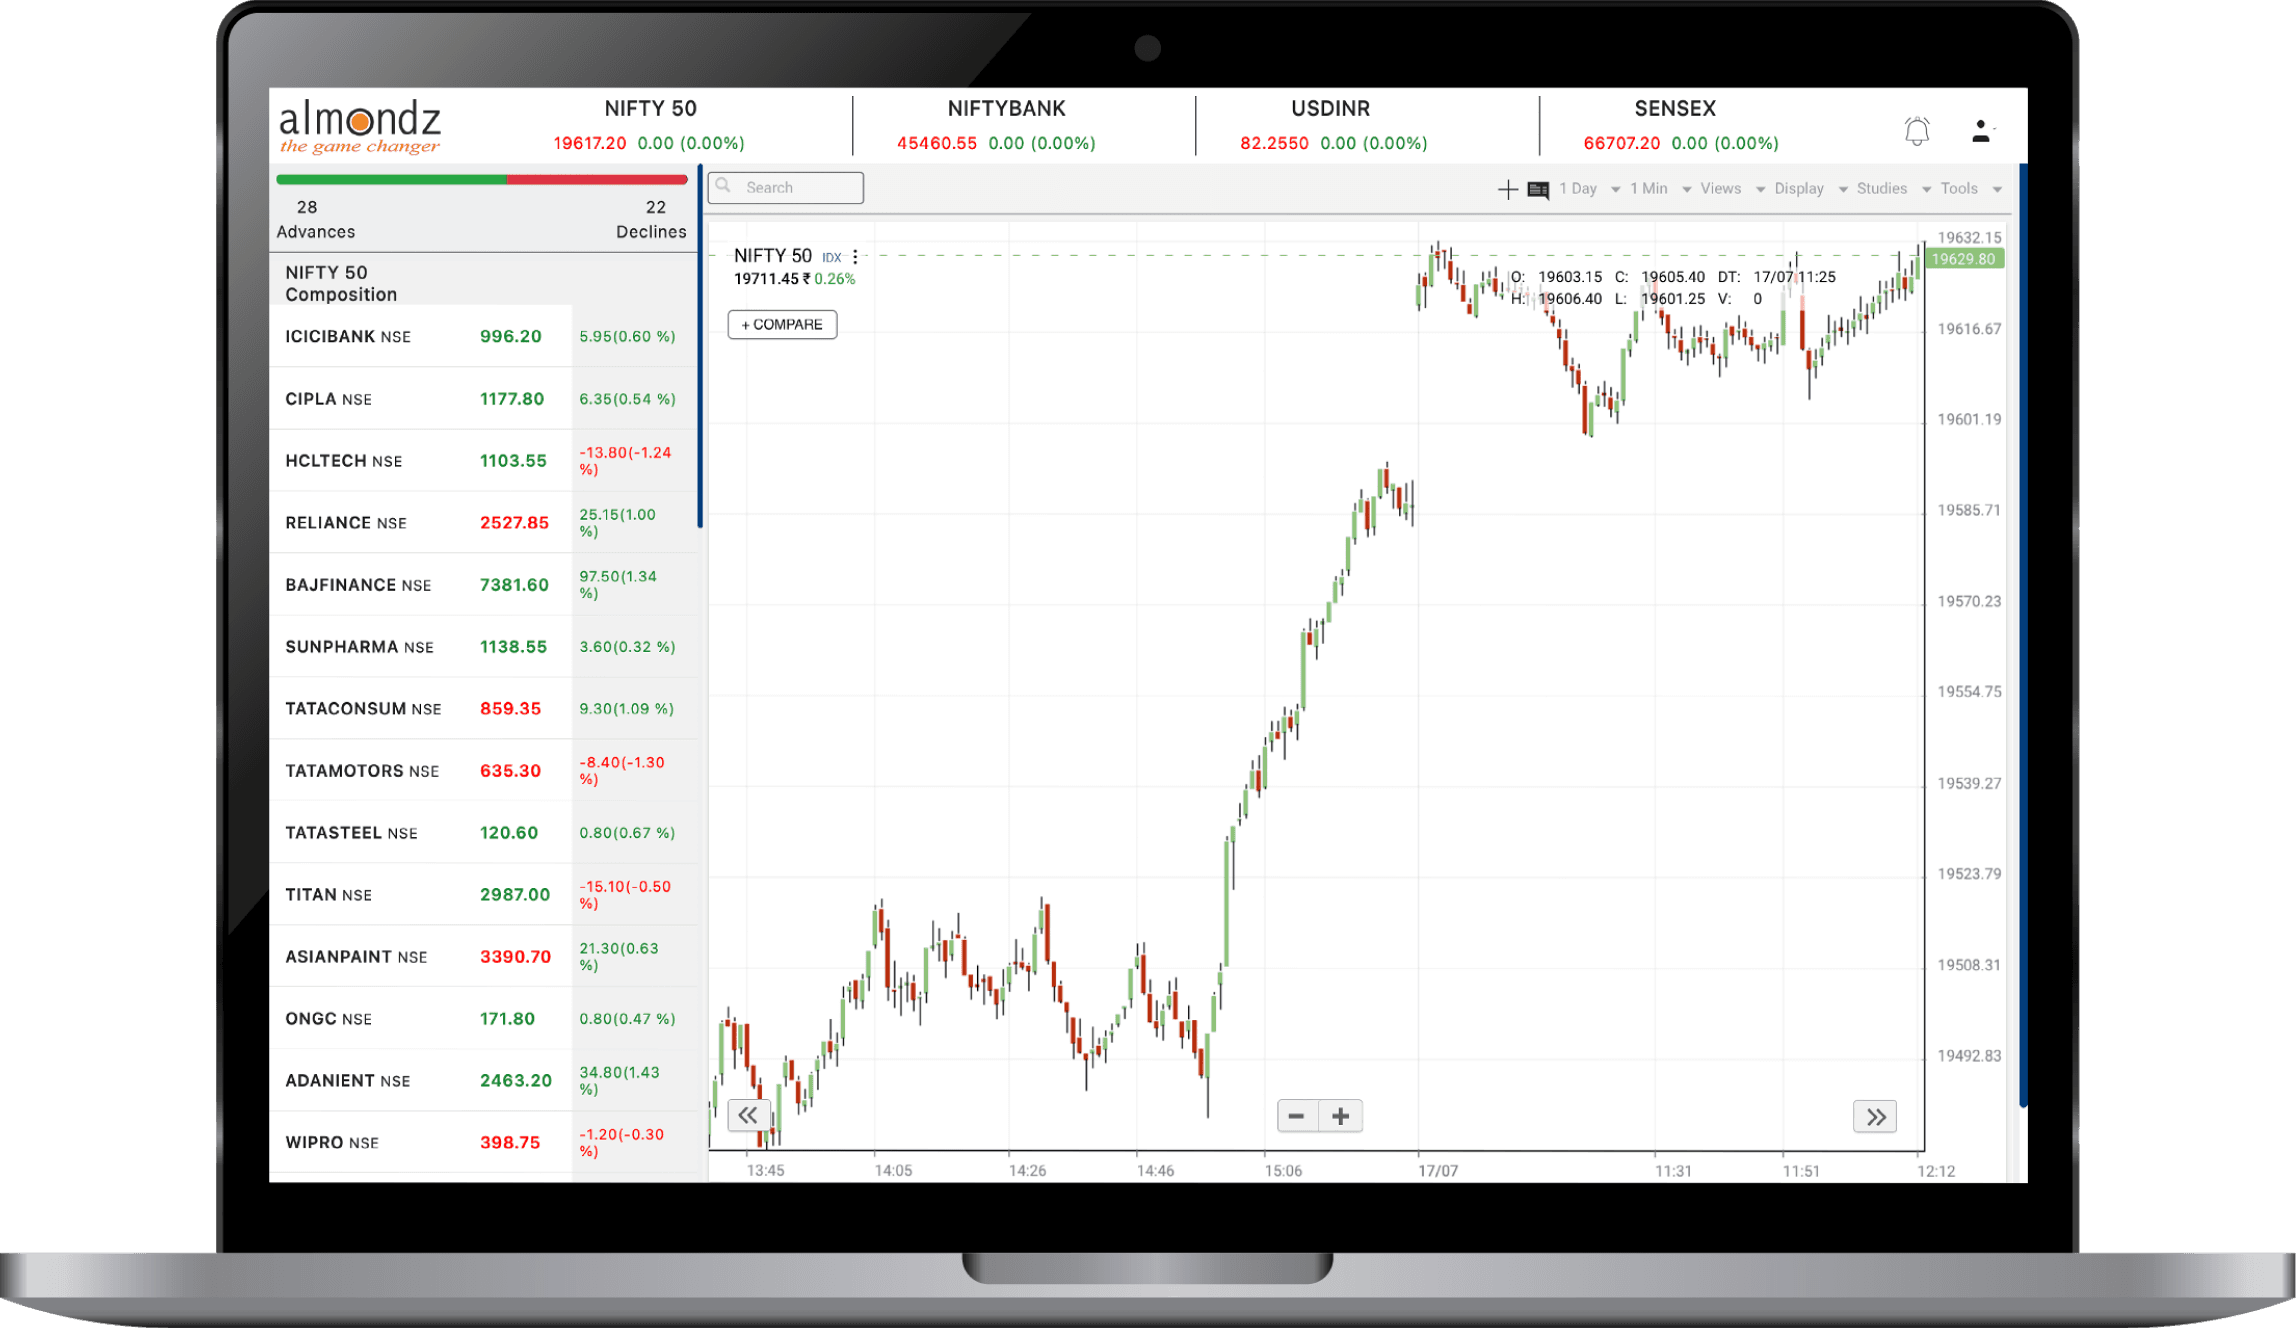
Task: Click the + COMPARE button
Action: [782, 324]
